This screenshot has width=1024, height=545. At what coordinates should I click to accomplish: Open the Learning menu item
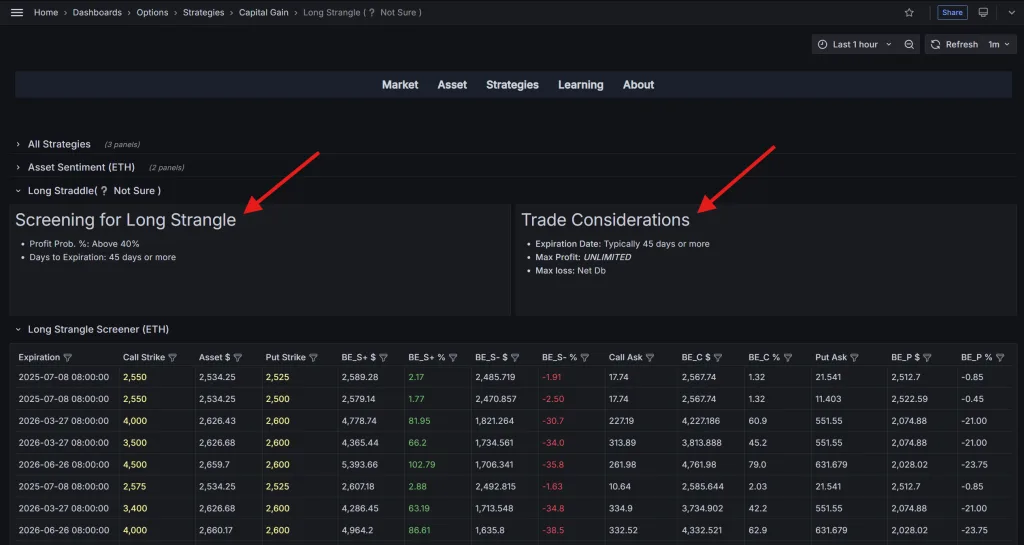(x=580, y=85)
